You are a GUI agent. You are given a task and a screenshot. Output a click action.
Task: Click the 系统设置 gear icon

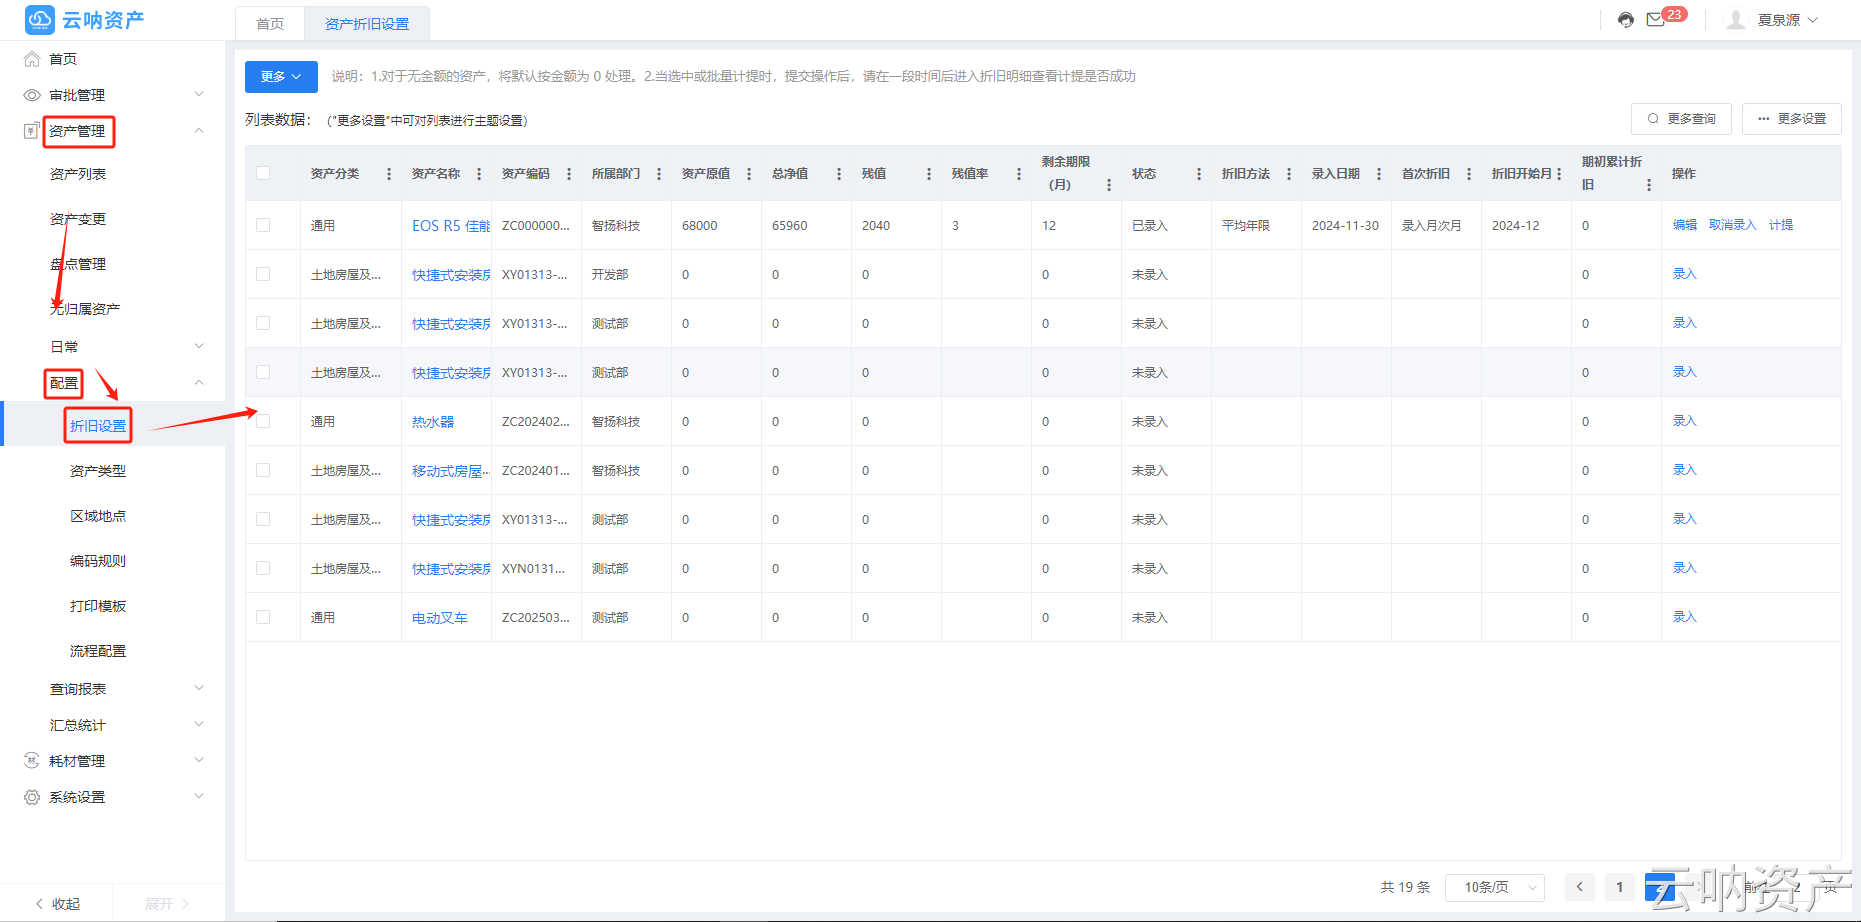32,797
